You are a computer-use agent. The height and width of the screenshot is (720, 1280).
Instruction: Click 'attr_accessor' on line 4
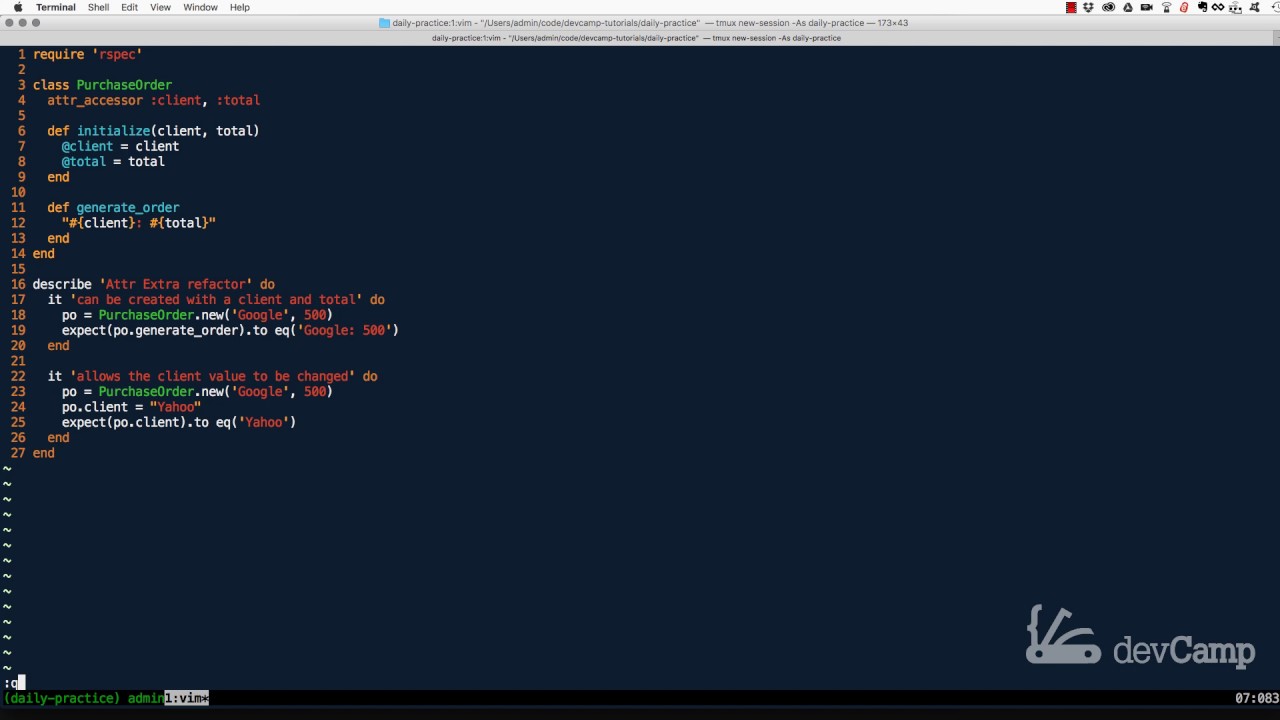pos(95,100)
